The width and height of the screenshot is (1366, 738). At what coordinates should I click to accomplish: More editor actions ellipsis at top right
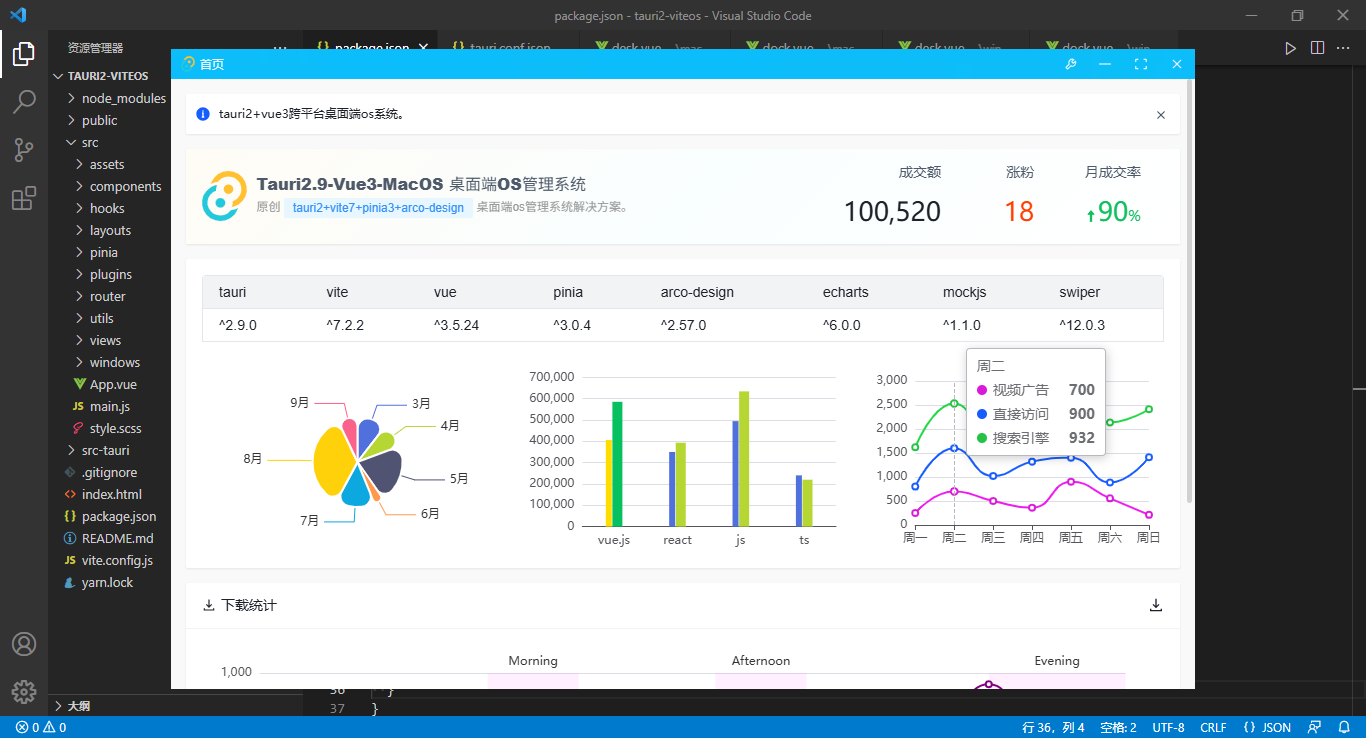[1345, 47]
